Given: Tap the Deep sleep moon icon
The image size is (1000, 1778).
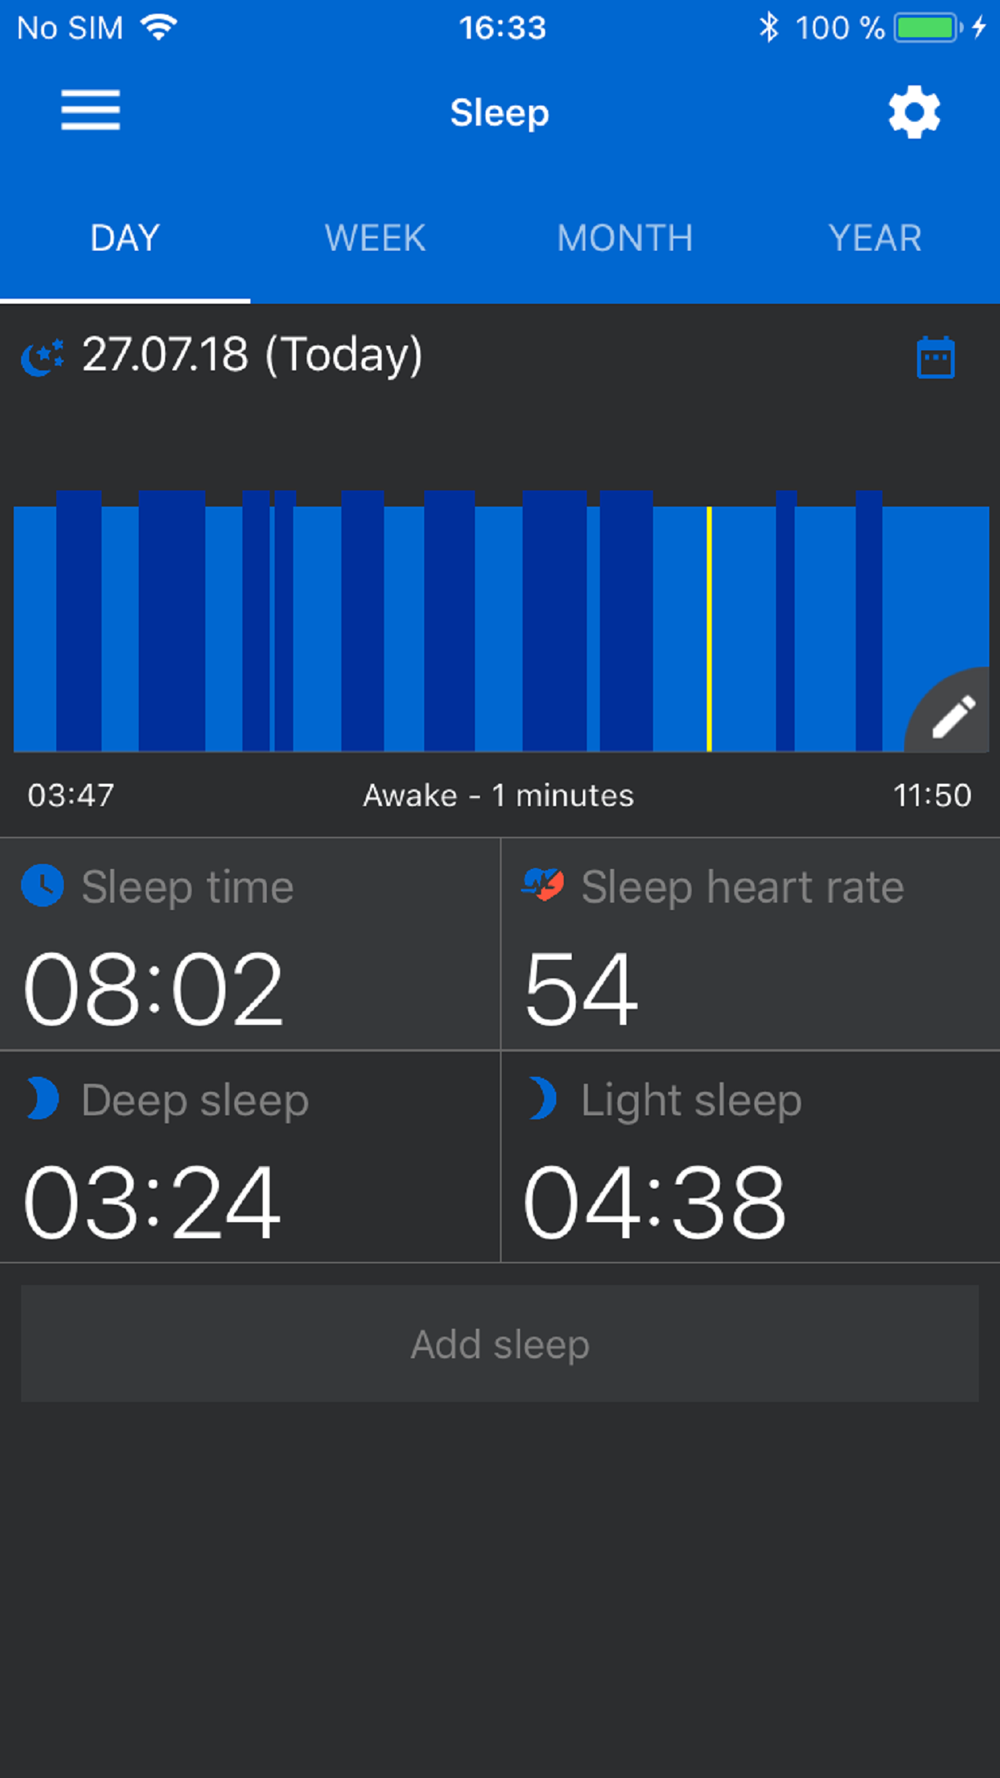Looking at the screenshot, I should point(42,1099).
